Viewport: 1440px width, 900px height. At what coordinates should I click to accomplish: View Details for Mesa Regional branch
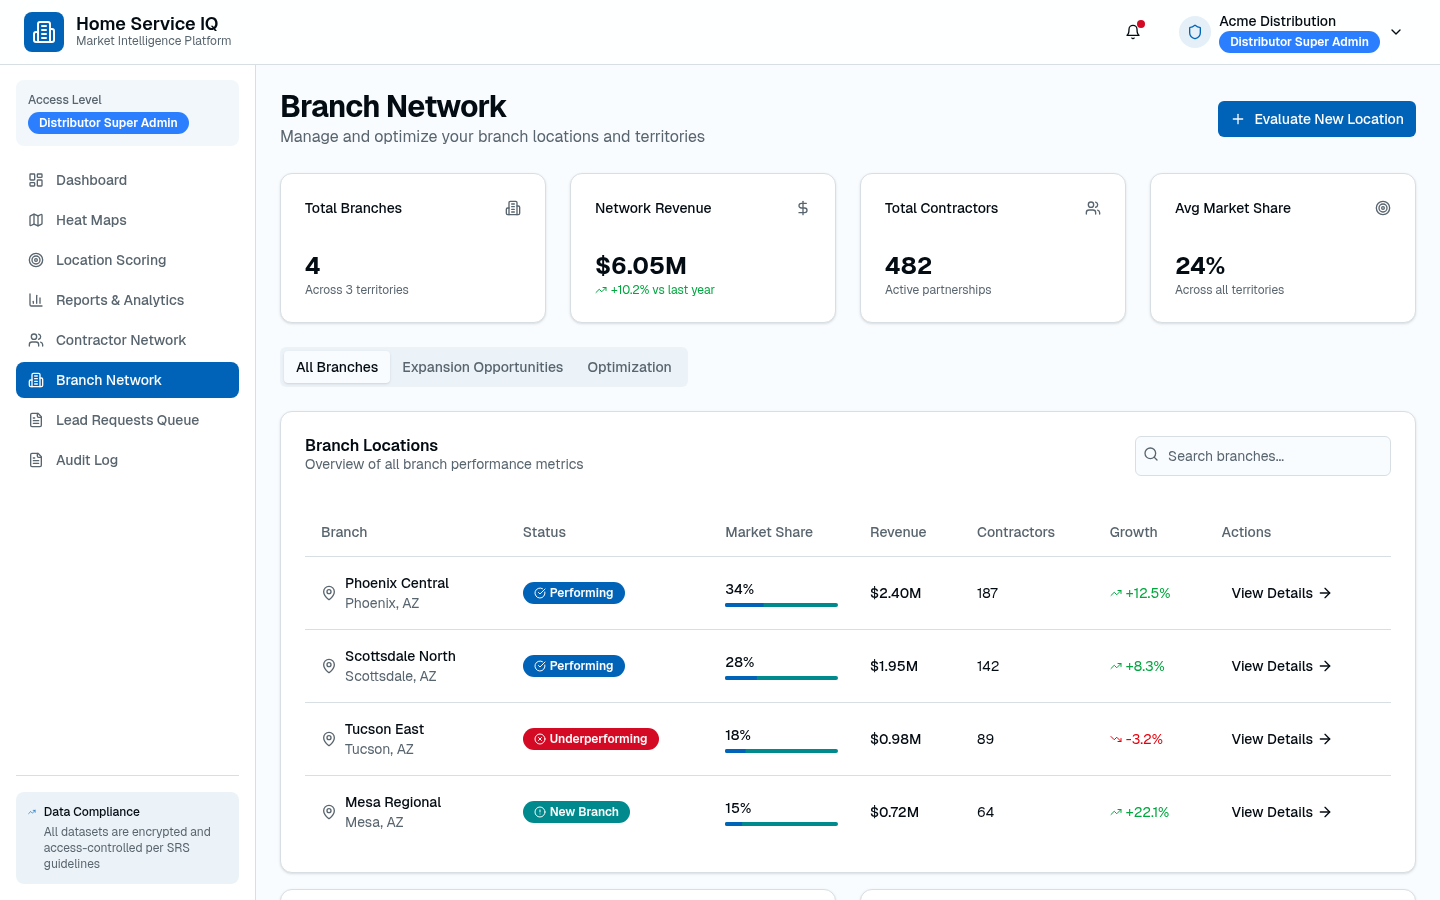pos(1281,812)
